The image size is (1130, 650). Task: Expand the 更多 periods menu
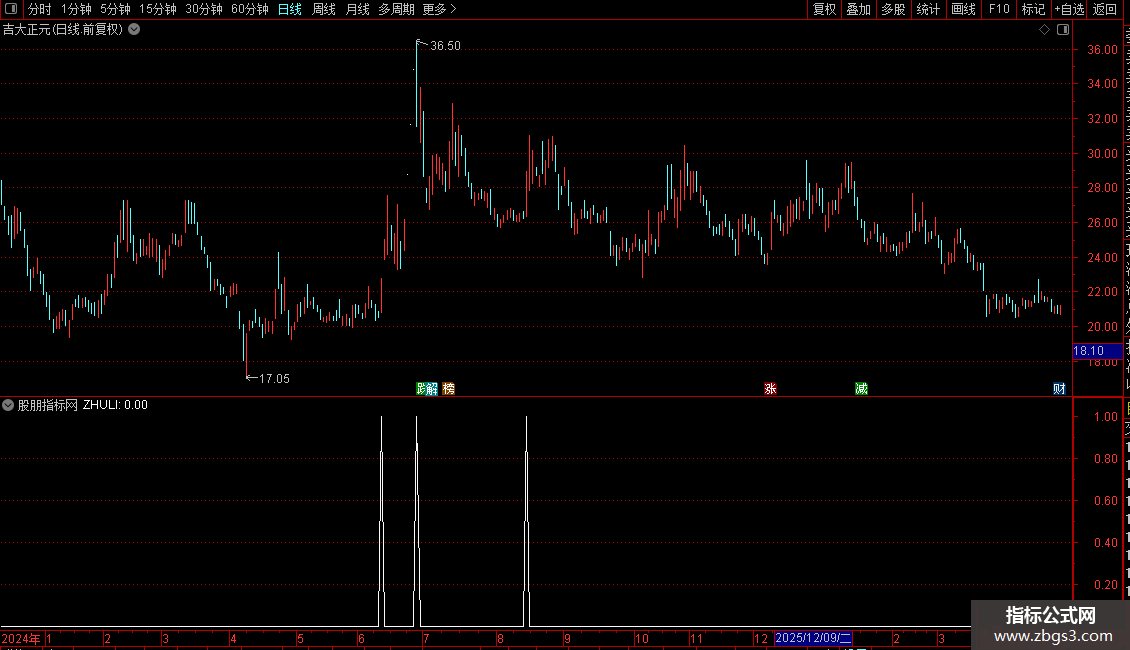[x=440, y=9]
